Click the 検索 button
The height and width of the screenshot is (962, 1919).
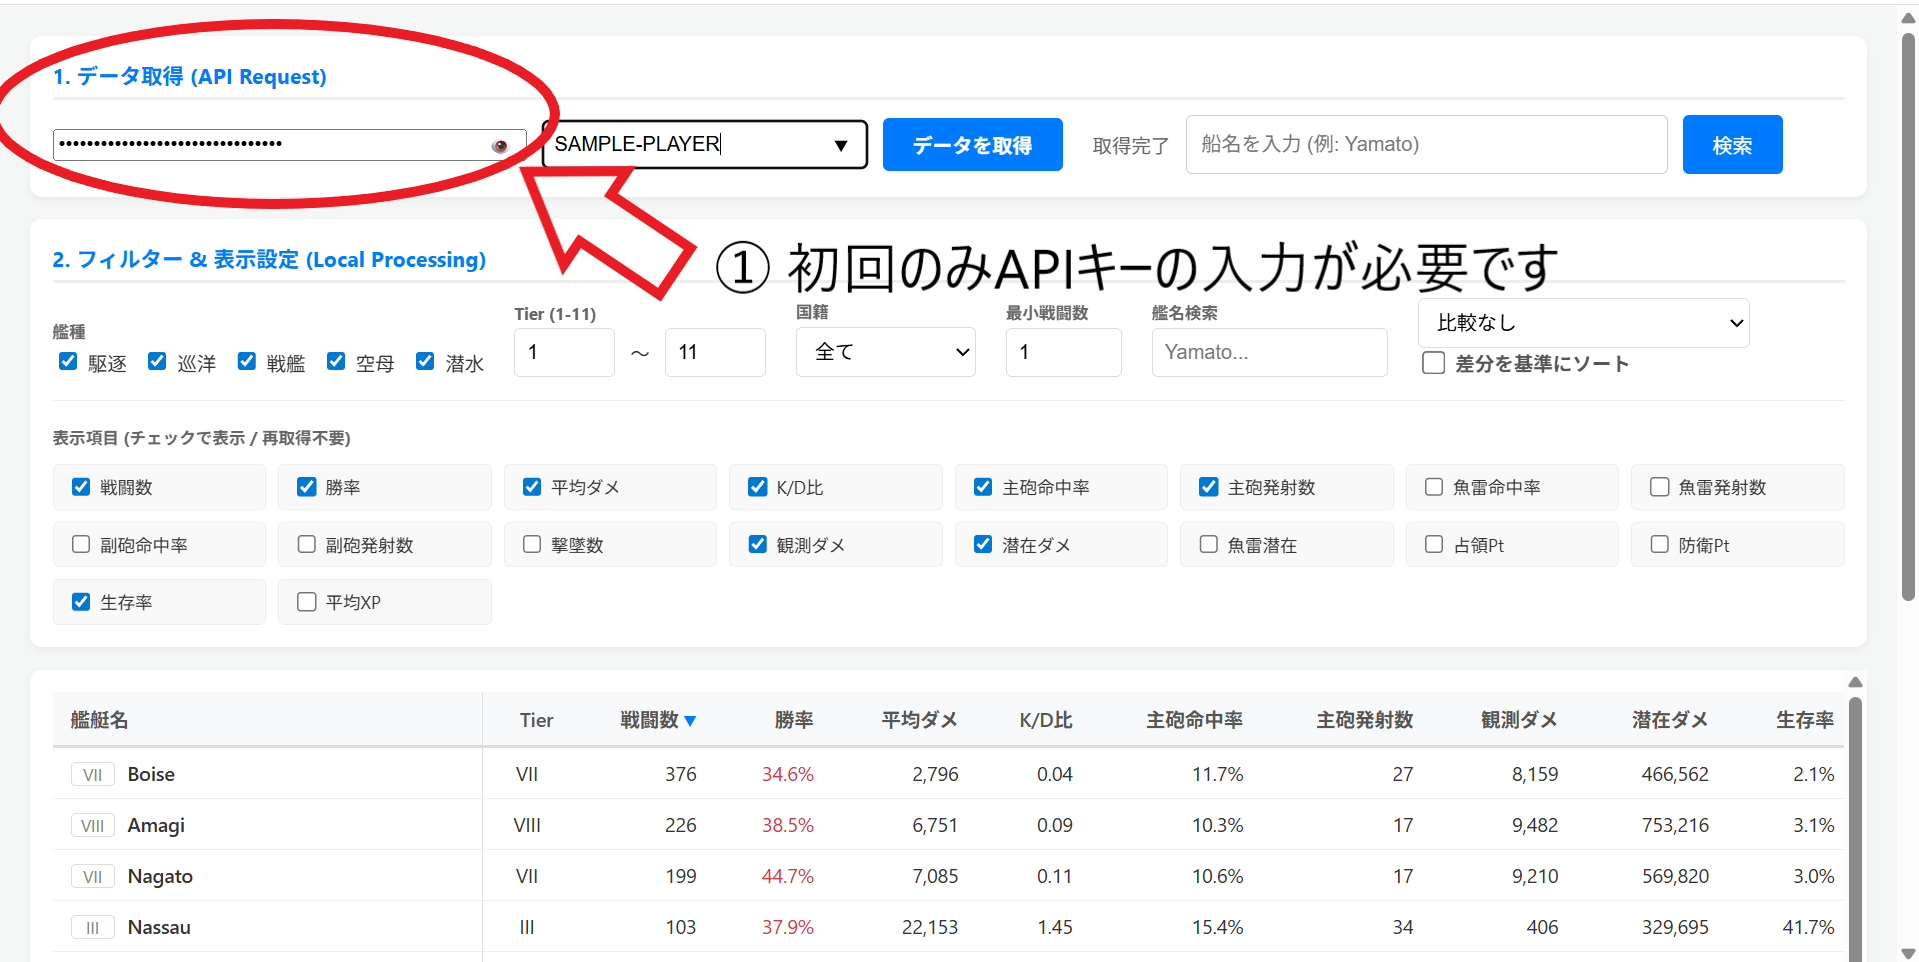(1731, 144)
